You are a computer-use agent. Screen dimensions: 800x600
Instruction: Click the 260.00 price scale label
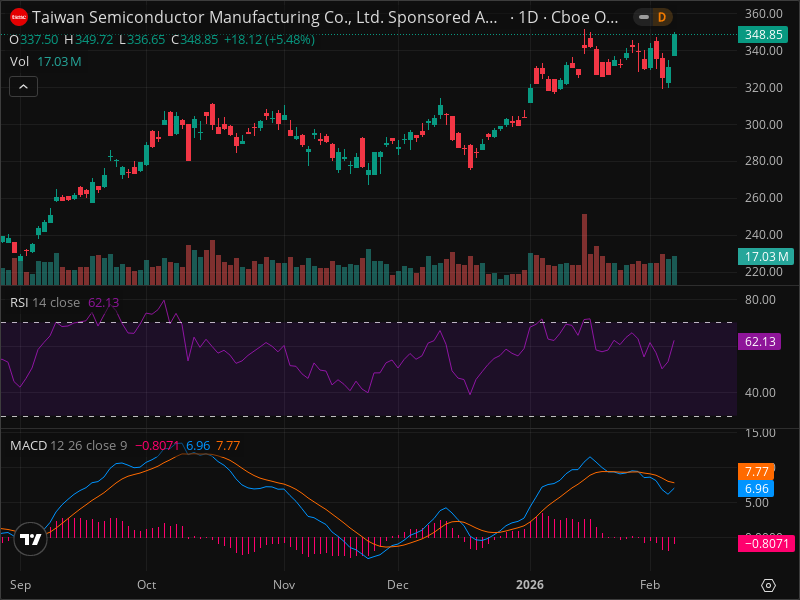click(x=763, y=197)
